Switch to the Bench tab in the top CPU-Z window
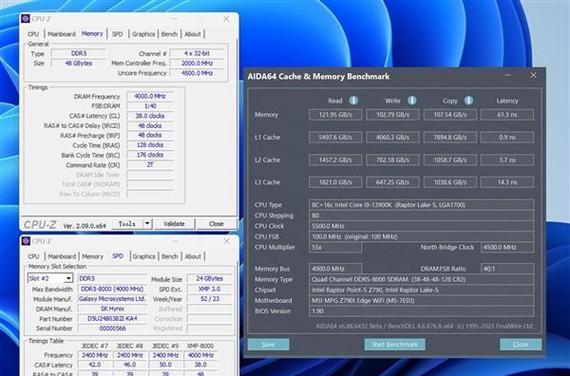 (x=169, y=34)
